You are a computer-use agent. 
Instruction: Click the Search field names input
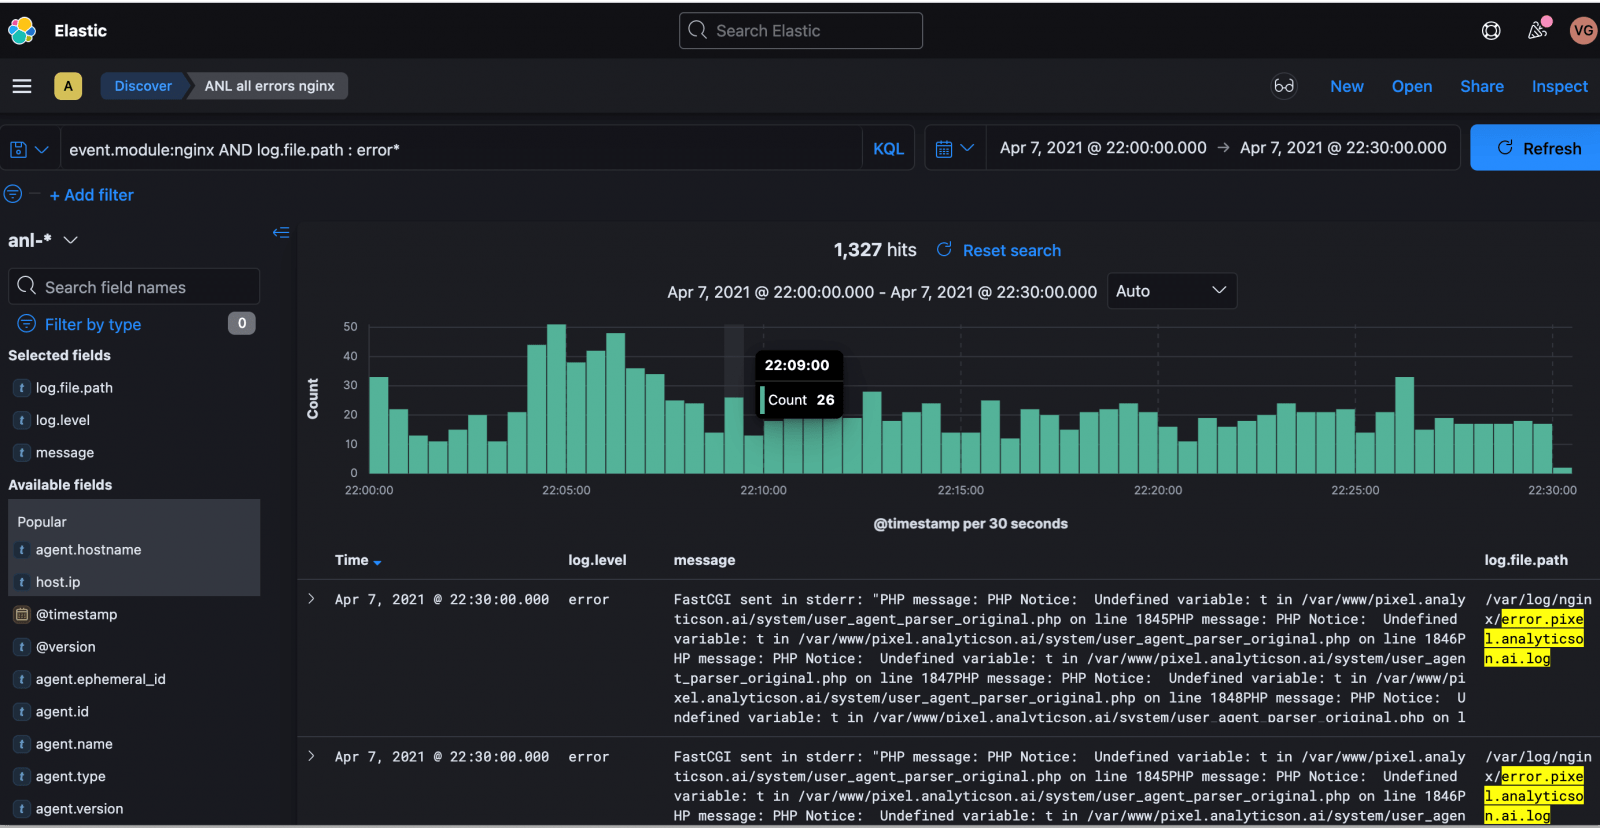[x=134, y=287]
